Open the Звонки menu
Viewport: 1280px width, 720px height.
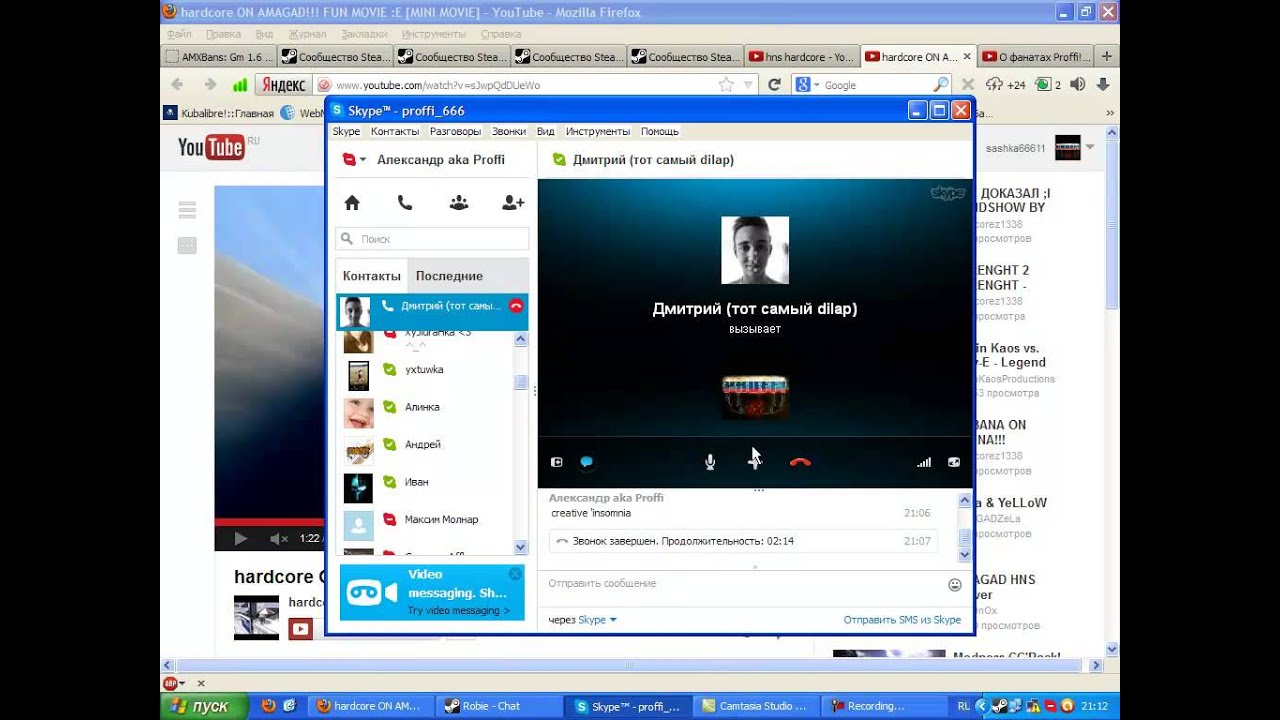click(x=509, y=131)
